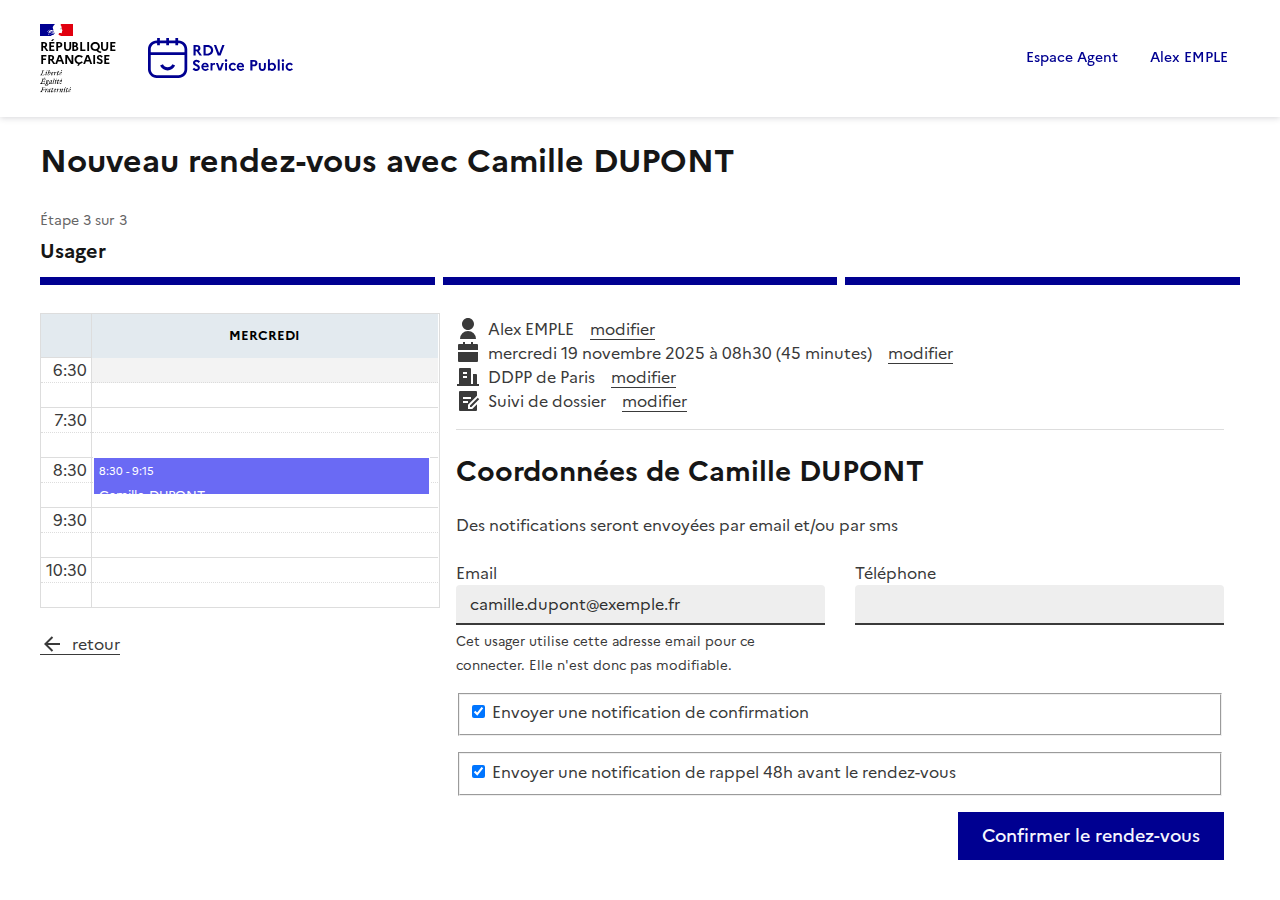Open the Alex EMPLE account menu
The height and width of the screenshot is (900, 1280).
click(x=1188, y=57)
